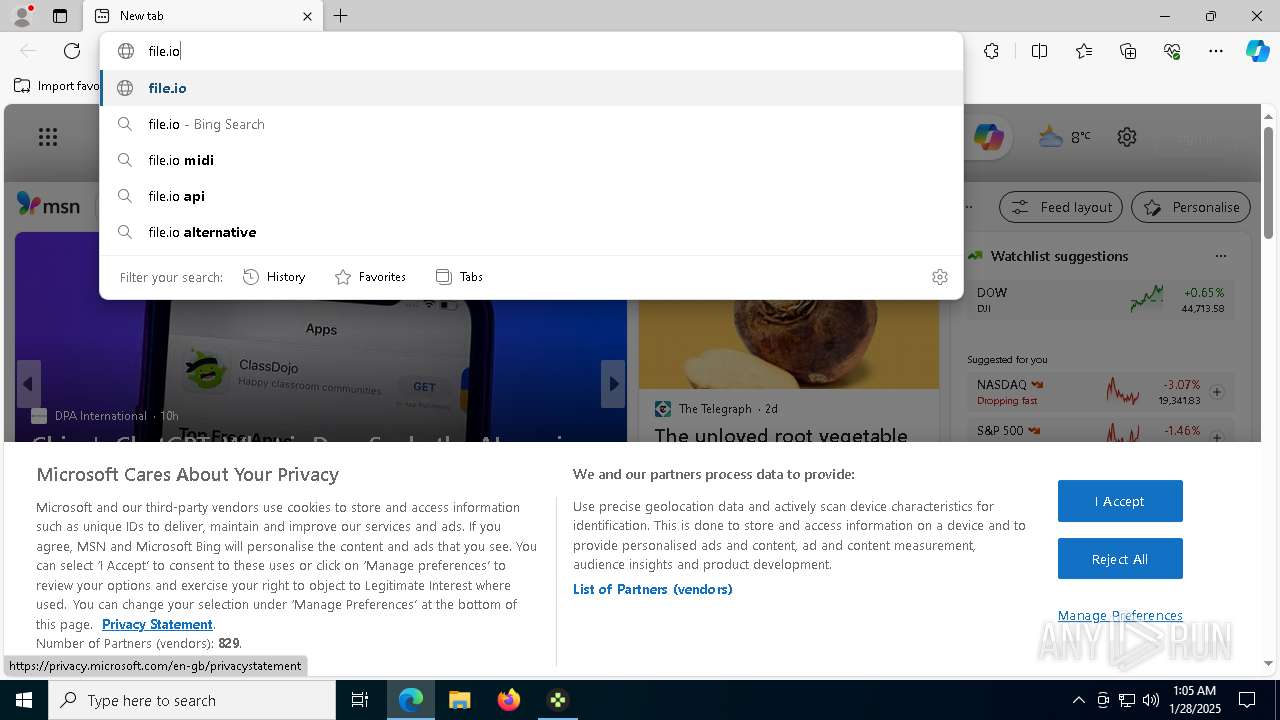Open MSN page settings gear

point(1127,137)
